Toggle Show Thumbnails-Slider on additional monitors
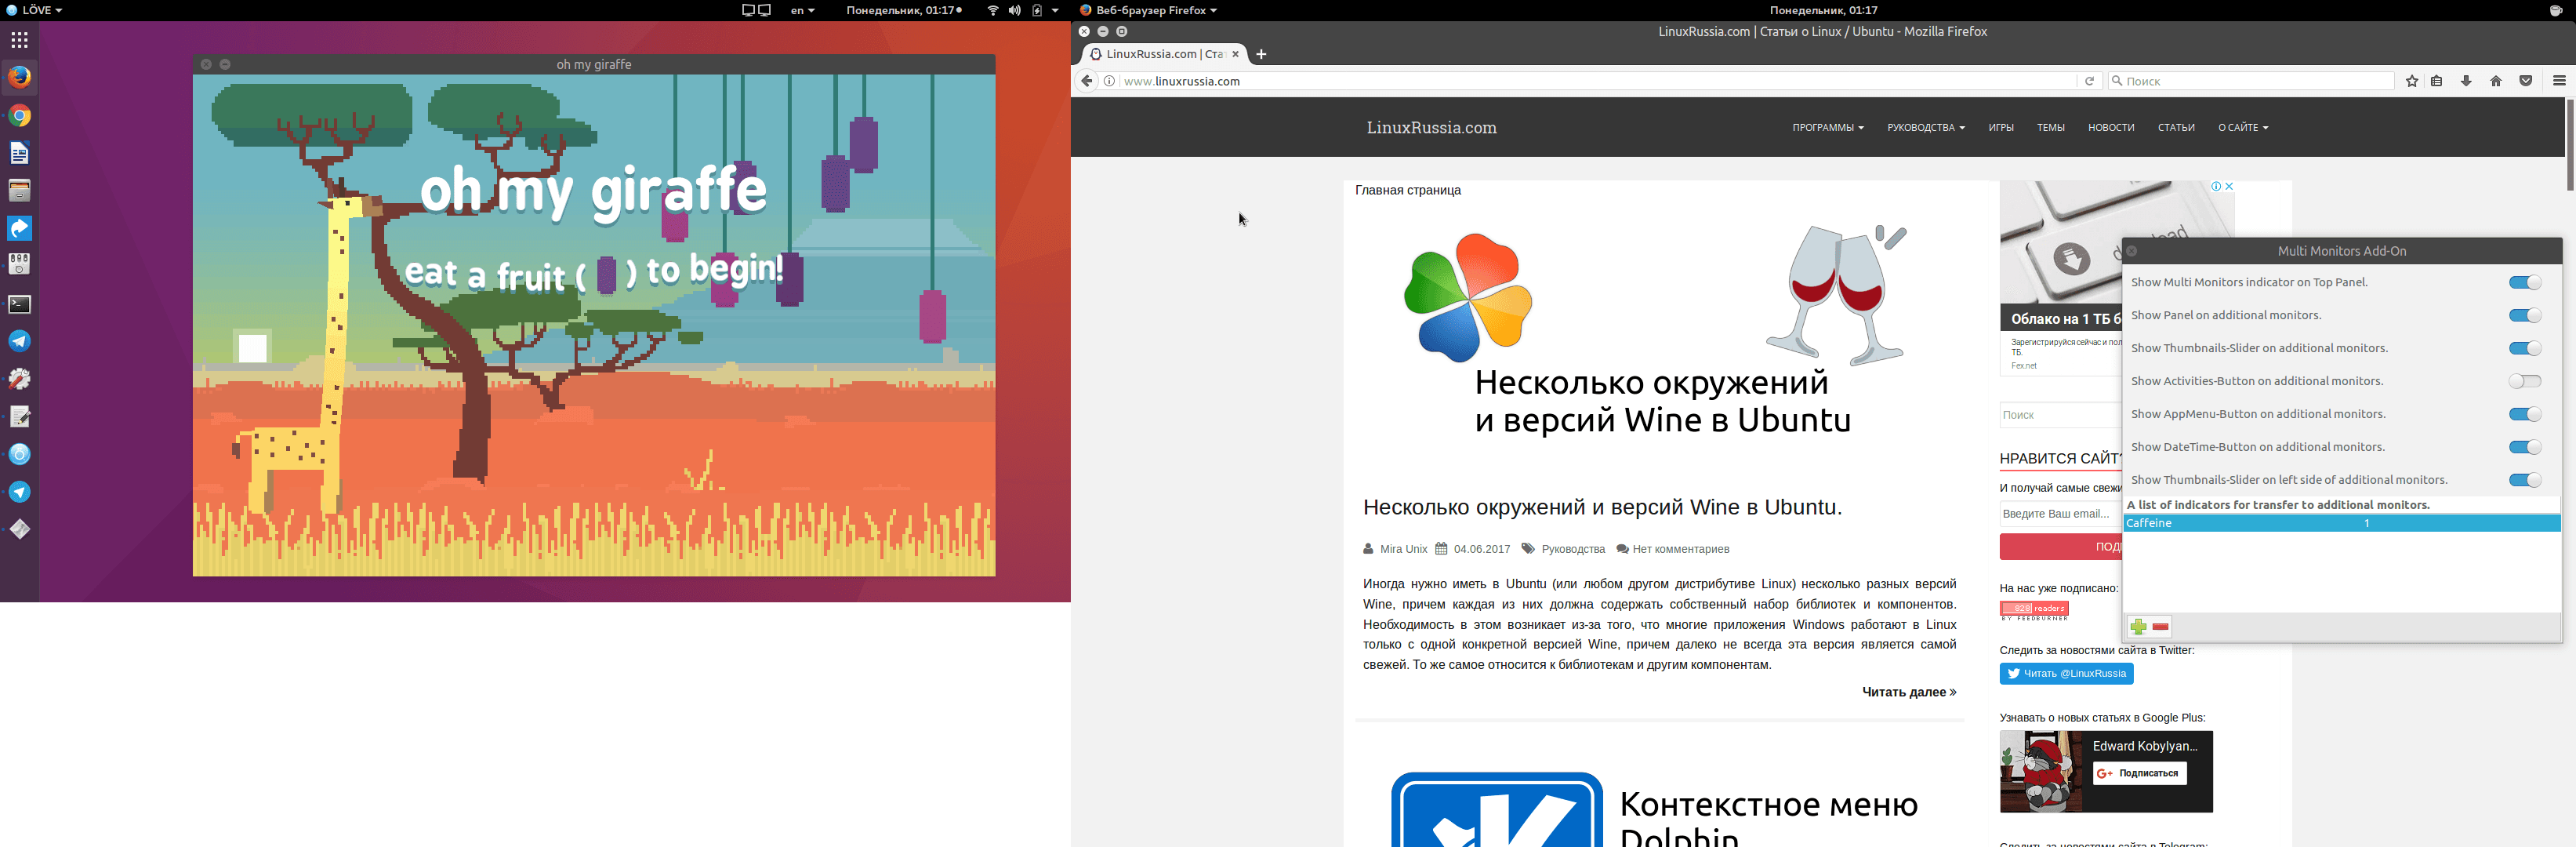This screenshot has height=847, width=2576. pos(2524,349)
